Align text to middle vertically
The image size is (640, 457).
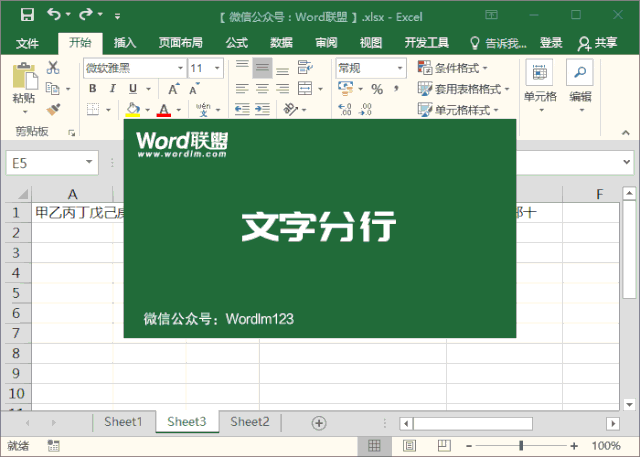262,68
